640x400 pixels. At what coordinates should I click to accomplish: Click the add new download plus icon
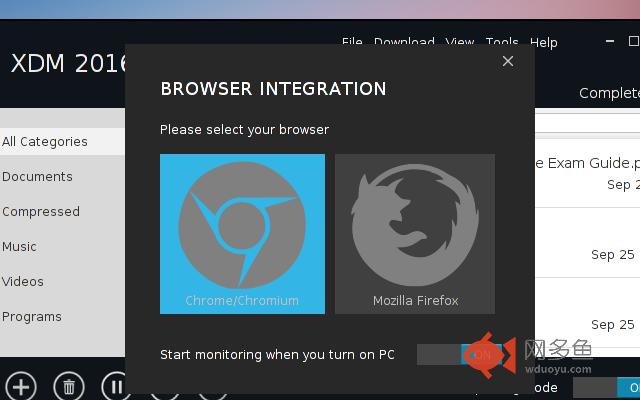(x=21, y=386)
